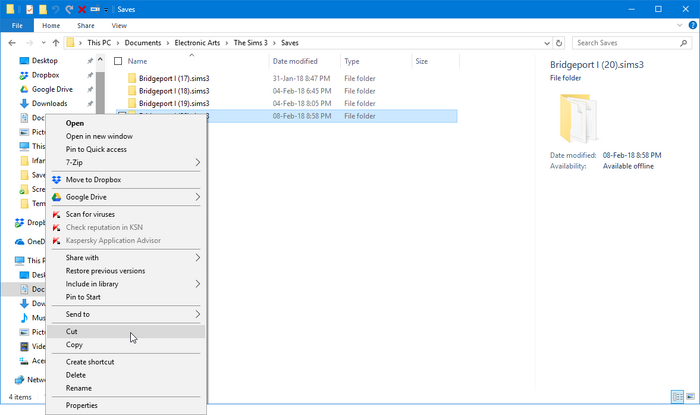This screenshot has width=700, height=415.
Task: Open the View ribbon tab
Action: click(x=119, y=25)
